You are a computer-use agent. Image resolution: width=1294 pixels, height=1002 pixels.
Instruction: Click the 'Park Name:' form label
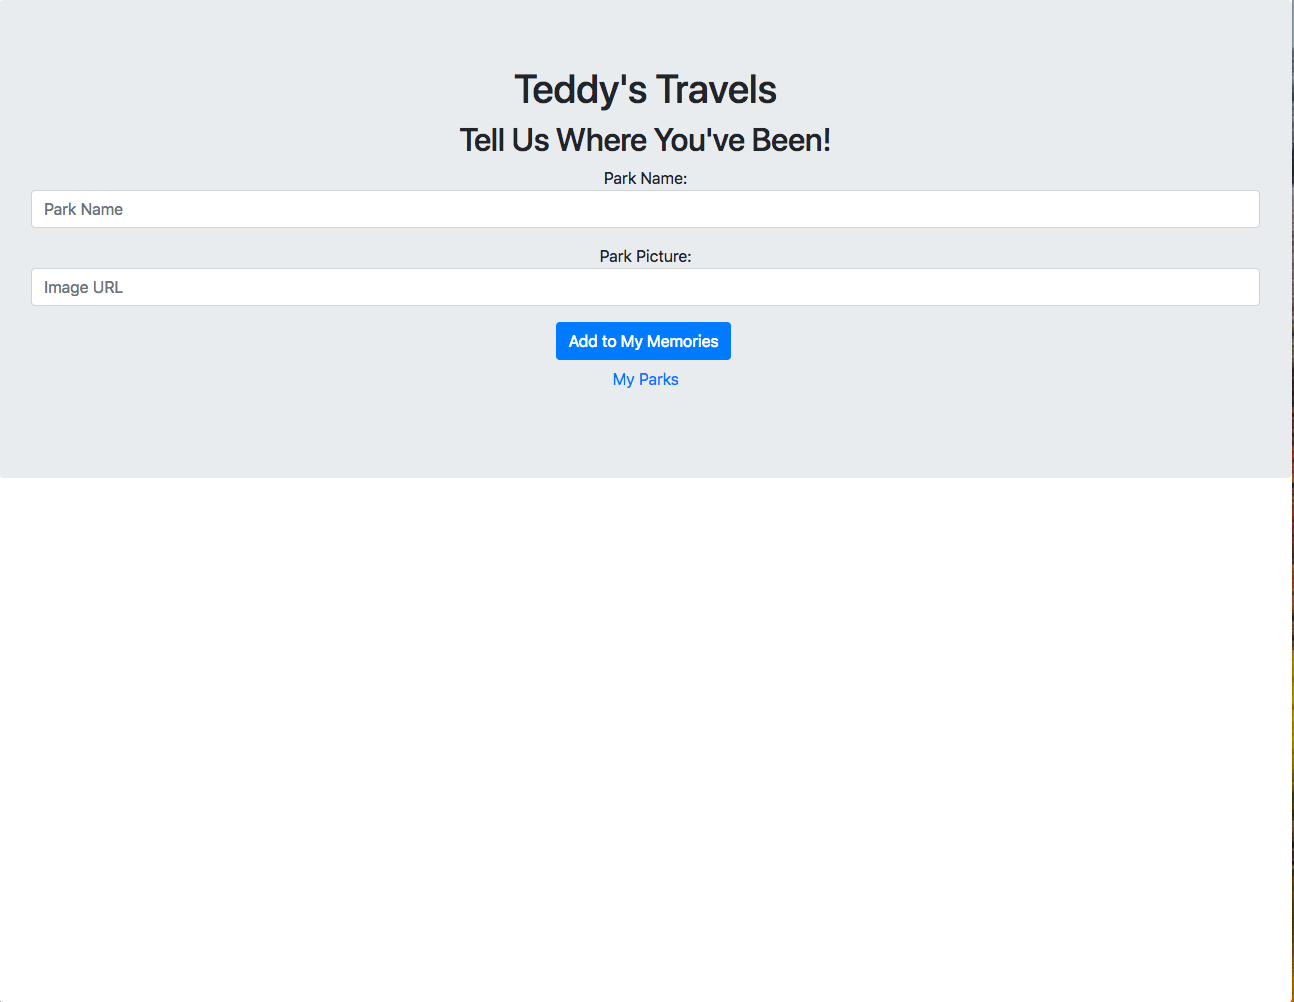pyautogui.click(x=645, y=178)
